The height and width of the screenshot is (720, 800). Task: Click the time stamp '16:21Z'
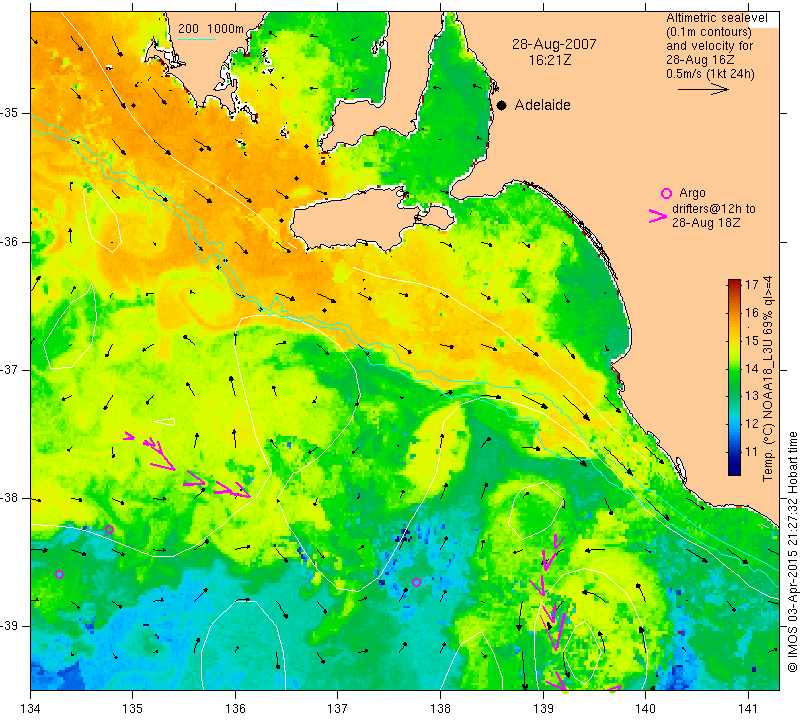(x=549, y=60)
